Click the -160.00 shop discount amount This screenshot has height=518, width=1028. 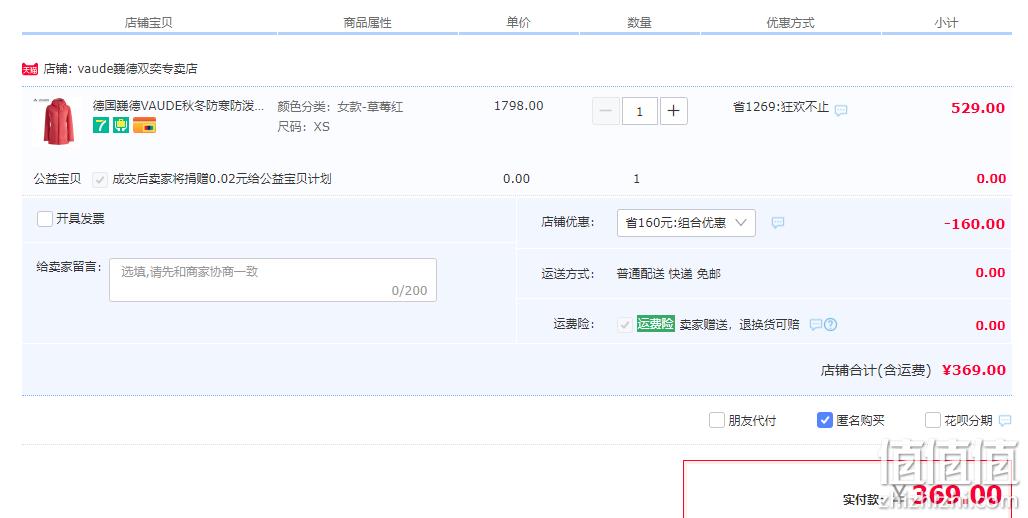pos(974,224)
